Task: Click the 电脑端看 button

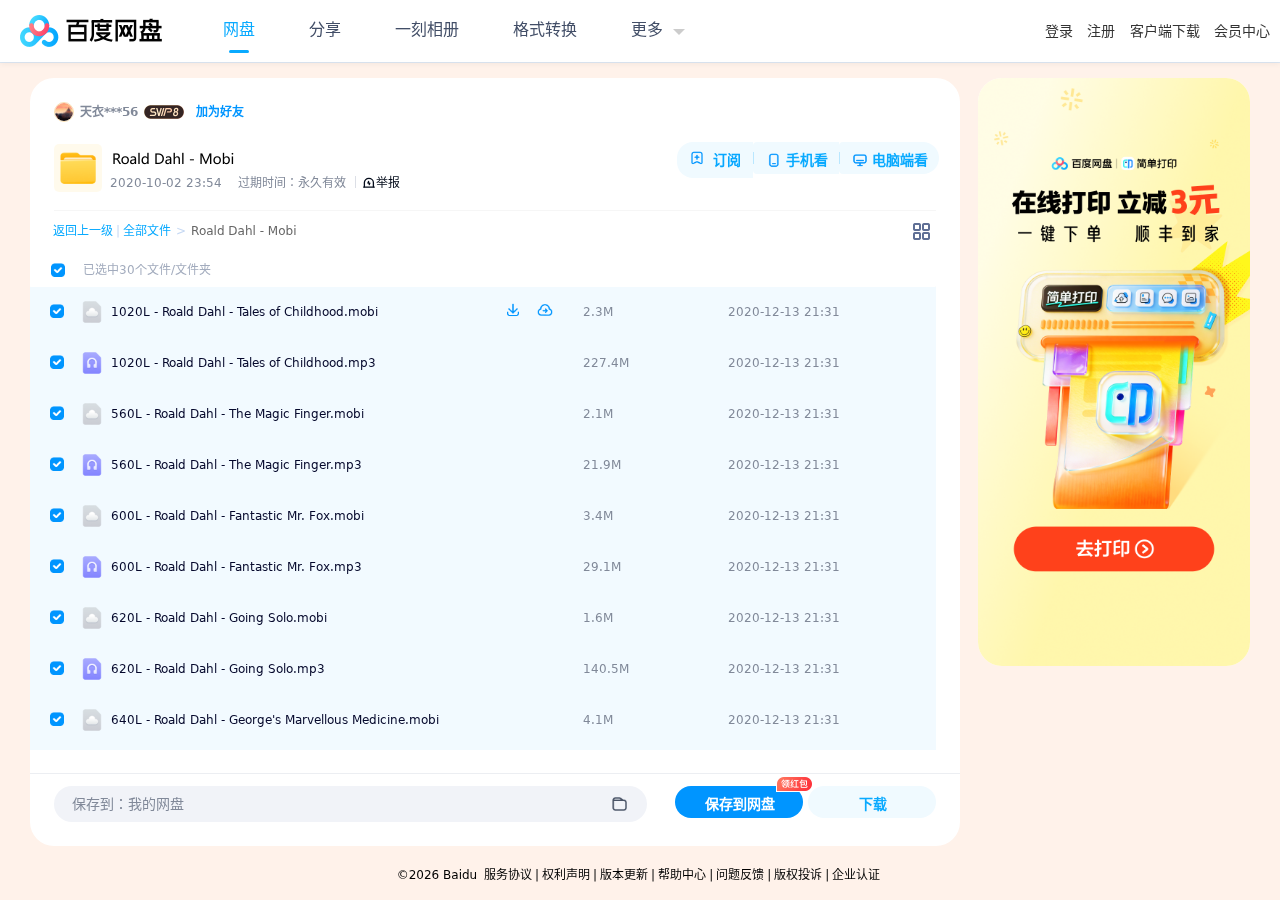Action: pyautogui.click(x=890, y=160)
